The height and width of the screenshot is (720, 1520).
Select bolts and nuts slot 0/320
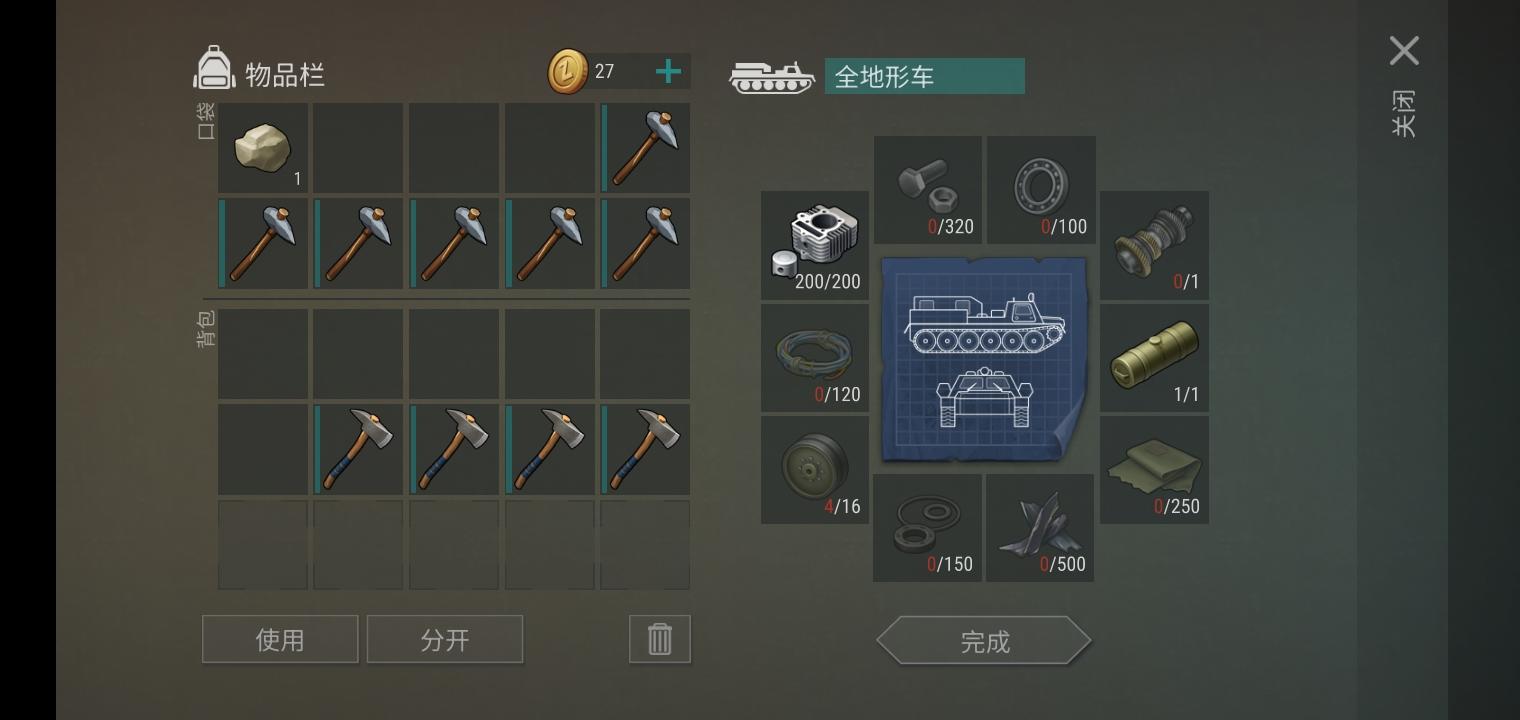click(928, 190)
